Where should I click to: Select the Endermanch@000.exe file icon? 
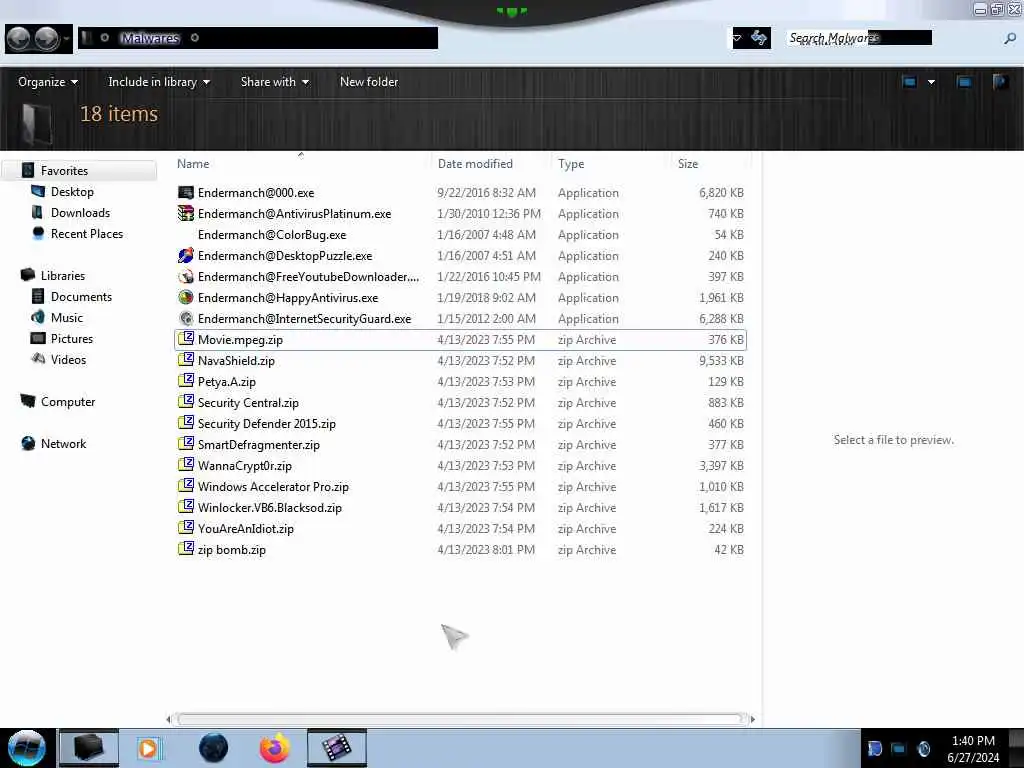click(186, 193)
